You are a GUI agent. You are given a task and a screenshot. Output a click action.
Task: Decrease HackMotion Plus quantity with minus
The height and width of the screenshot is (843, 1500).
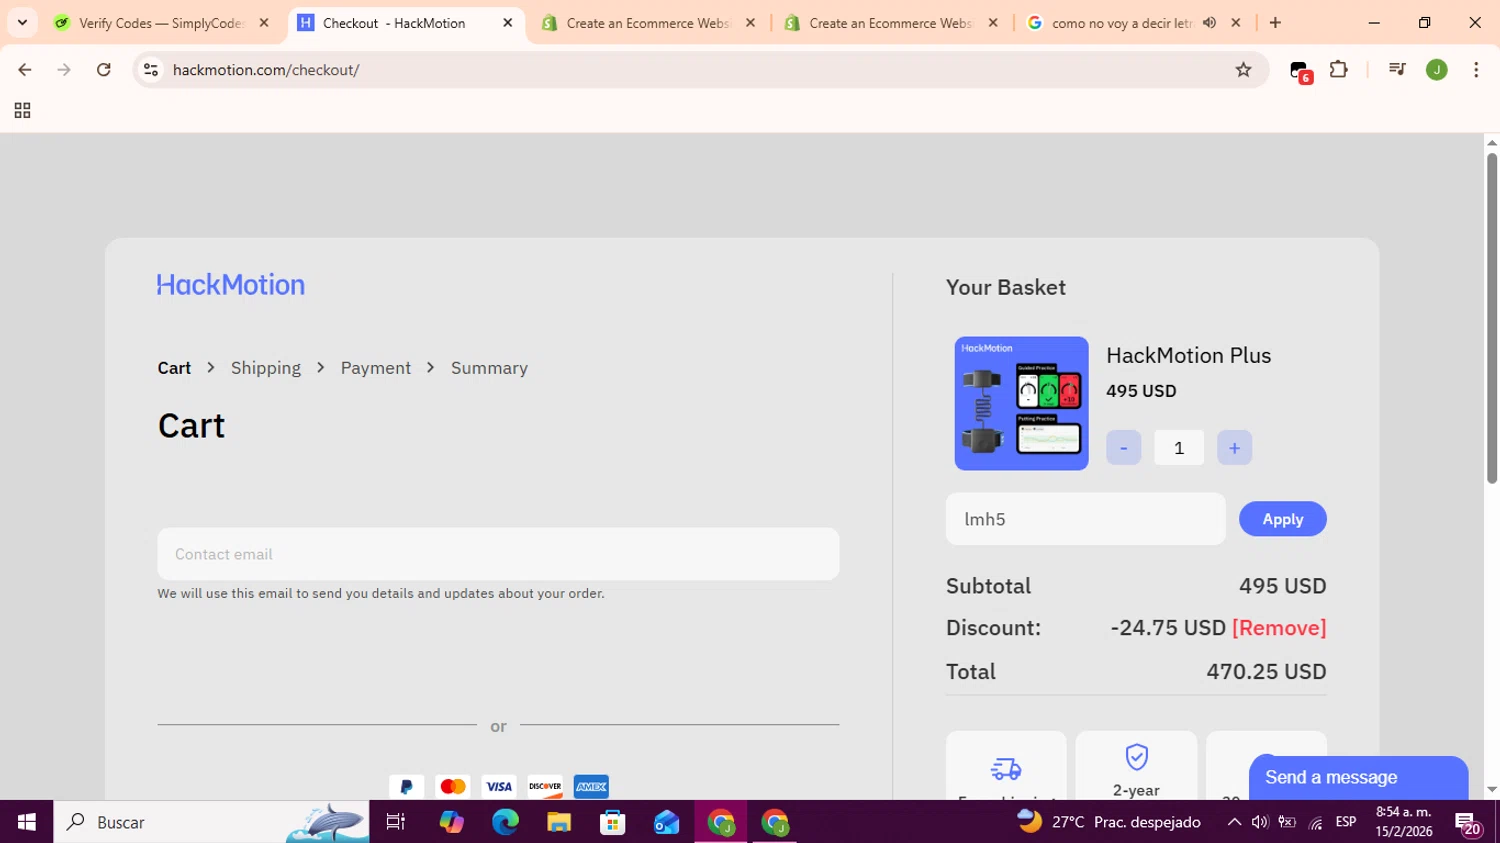pyautogui.click(x=1124, y=448)
